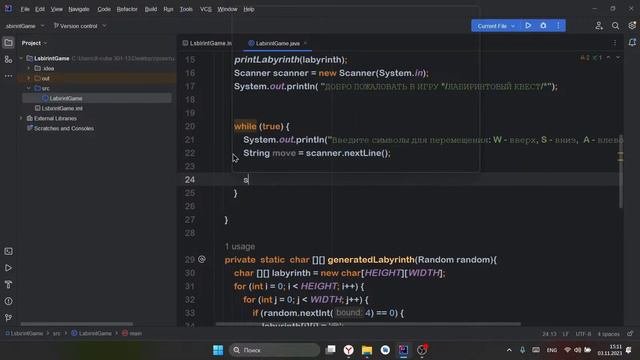This screenshot has width=640, height=360.
Task: Open the Project tool window folder icon
Action: (8, 43)
